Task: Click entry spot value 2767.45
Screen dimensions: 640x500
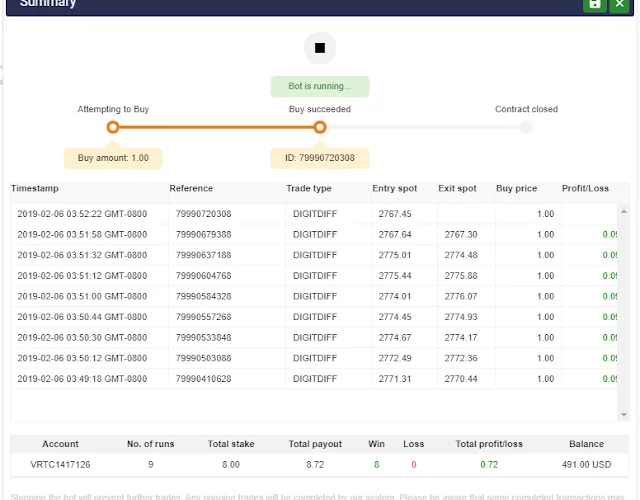Action: click(x=395, y=214)
